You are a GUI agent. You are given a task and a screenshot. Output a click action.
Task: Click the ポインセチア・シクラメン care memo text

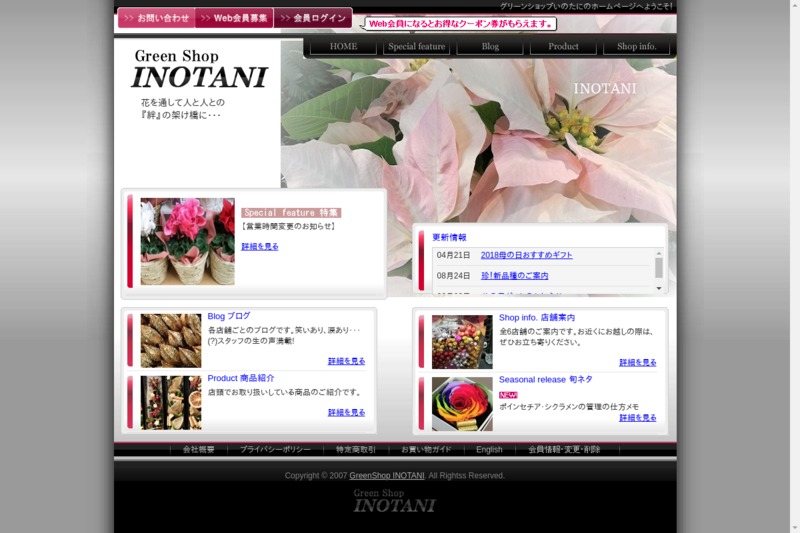568,407
